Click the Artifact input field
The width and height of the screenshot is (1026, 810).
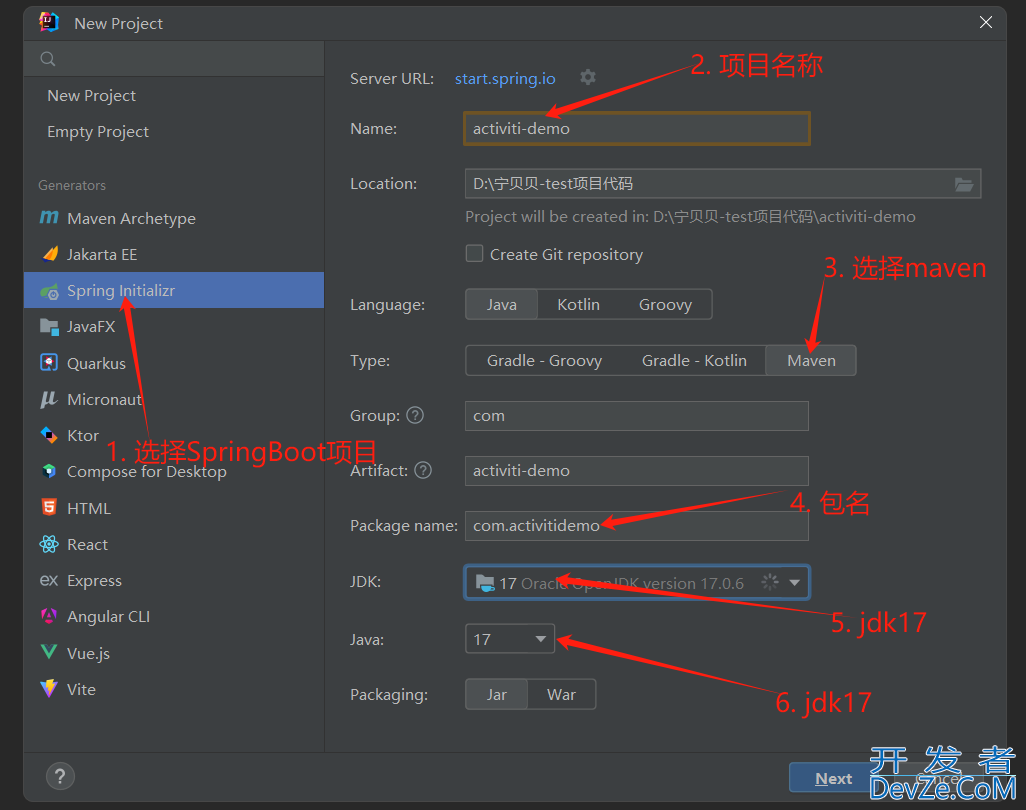tap(637, 470)
